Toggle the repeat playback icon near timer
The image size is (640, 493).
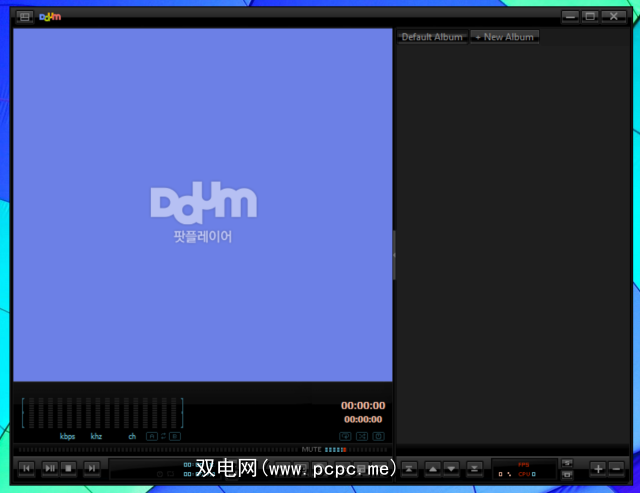tap(345, 436)
